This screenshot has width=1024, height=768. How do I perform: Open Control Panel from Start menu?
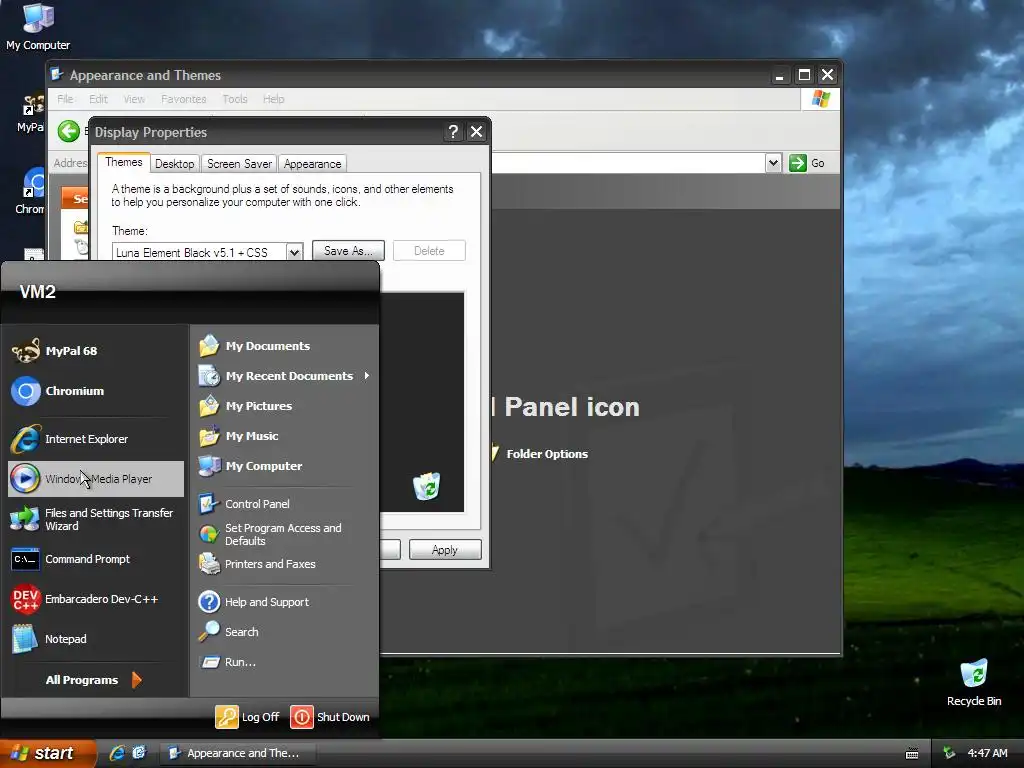click(x=284, y=504)
